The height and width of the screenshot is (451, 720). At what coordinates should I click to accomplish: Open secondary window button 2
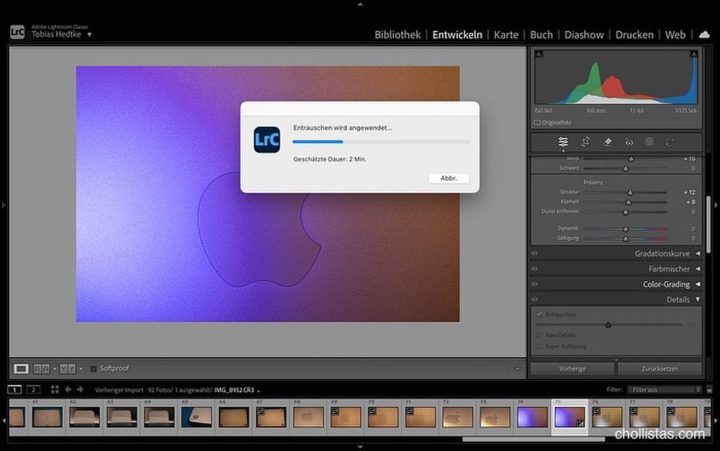point(33,390)
